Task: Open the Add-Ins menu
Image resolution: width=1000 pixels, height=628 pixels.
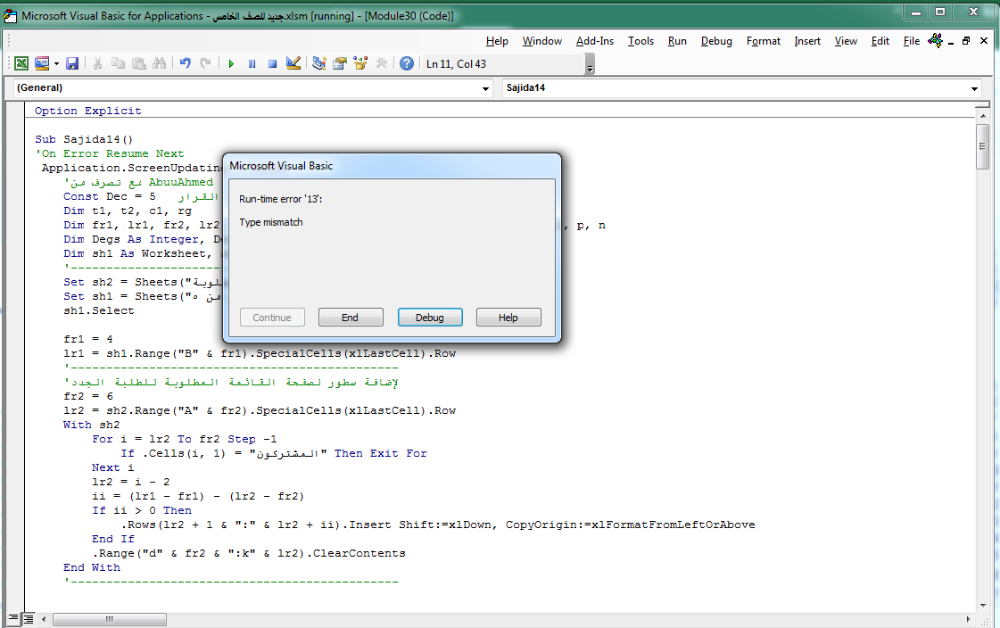Action: coord(594,41)
